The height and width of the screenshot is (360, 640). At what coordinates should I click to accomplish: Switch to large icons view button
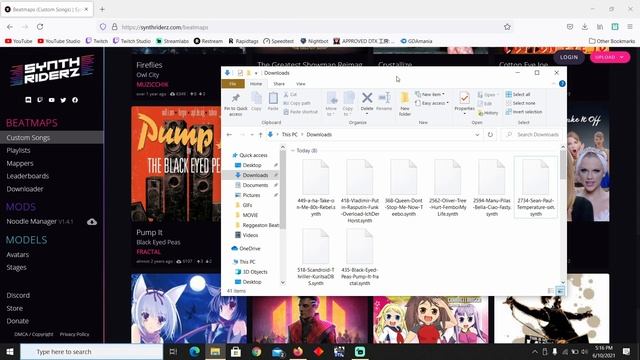tap(560, 291)
